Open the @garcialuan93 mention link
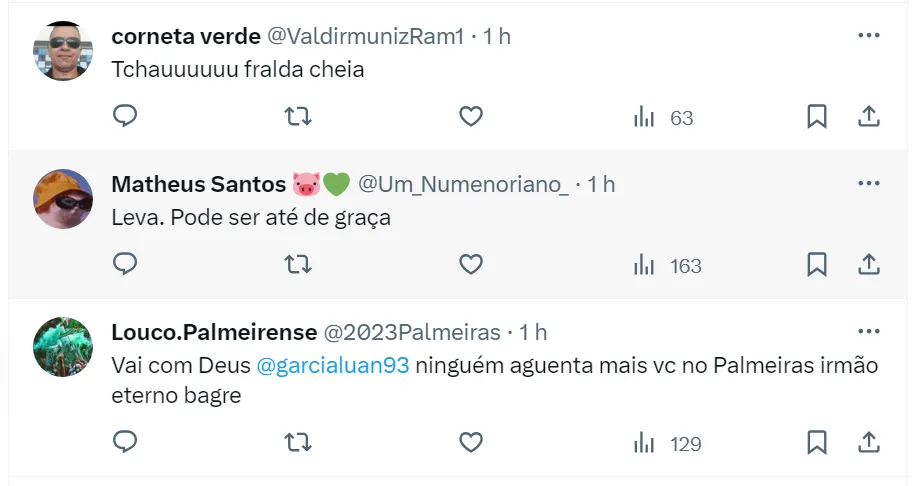 pos(333,365)
